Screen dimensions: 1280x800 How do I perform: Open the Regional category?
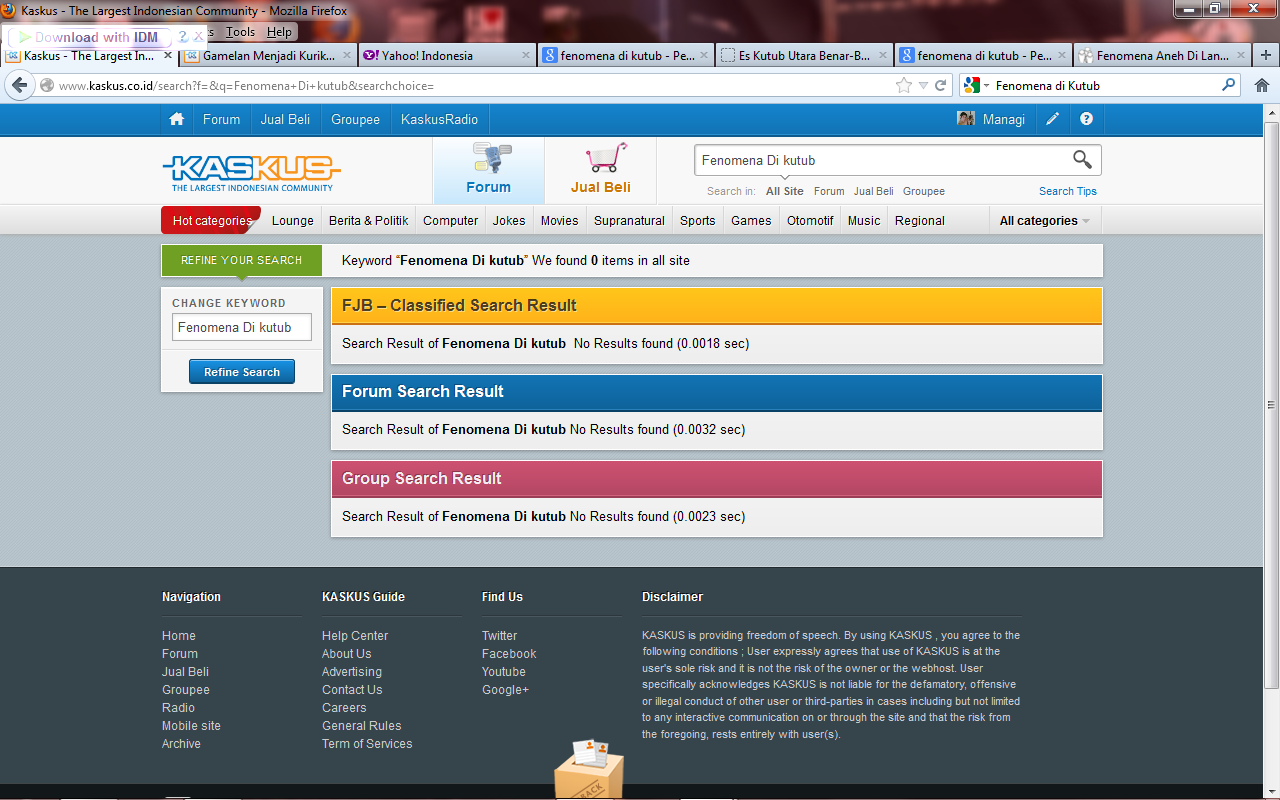click(x=920, y=221)
